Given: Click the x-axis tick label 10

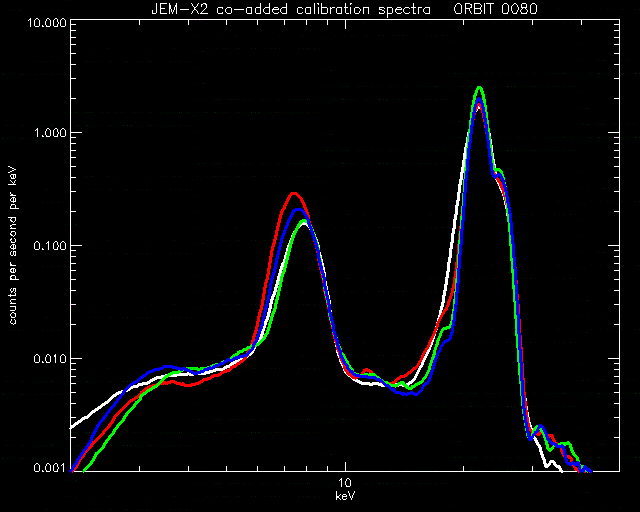Looking at the screenshot, I should [345, 483].
